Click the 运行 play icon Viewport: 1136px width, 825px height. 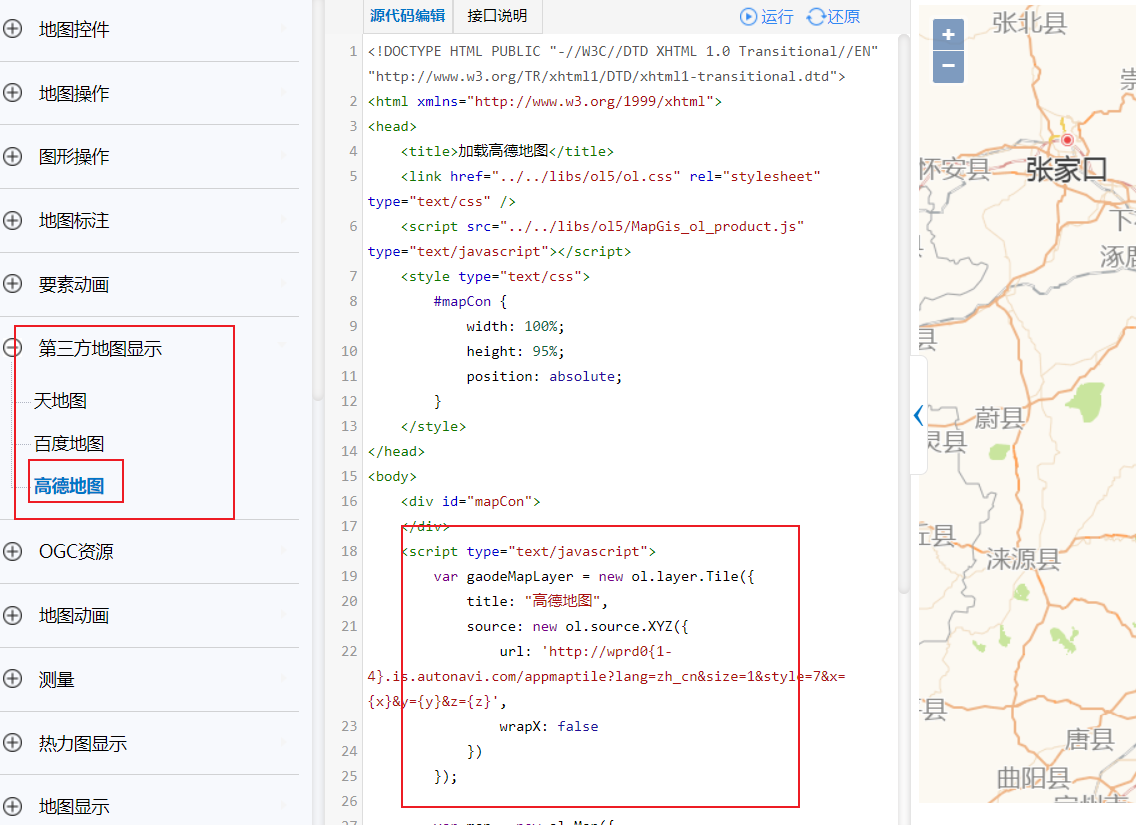[748, 17]
